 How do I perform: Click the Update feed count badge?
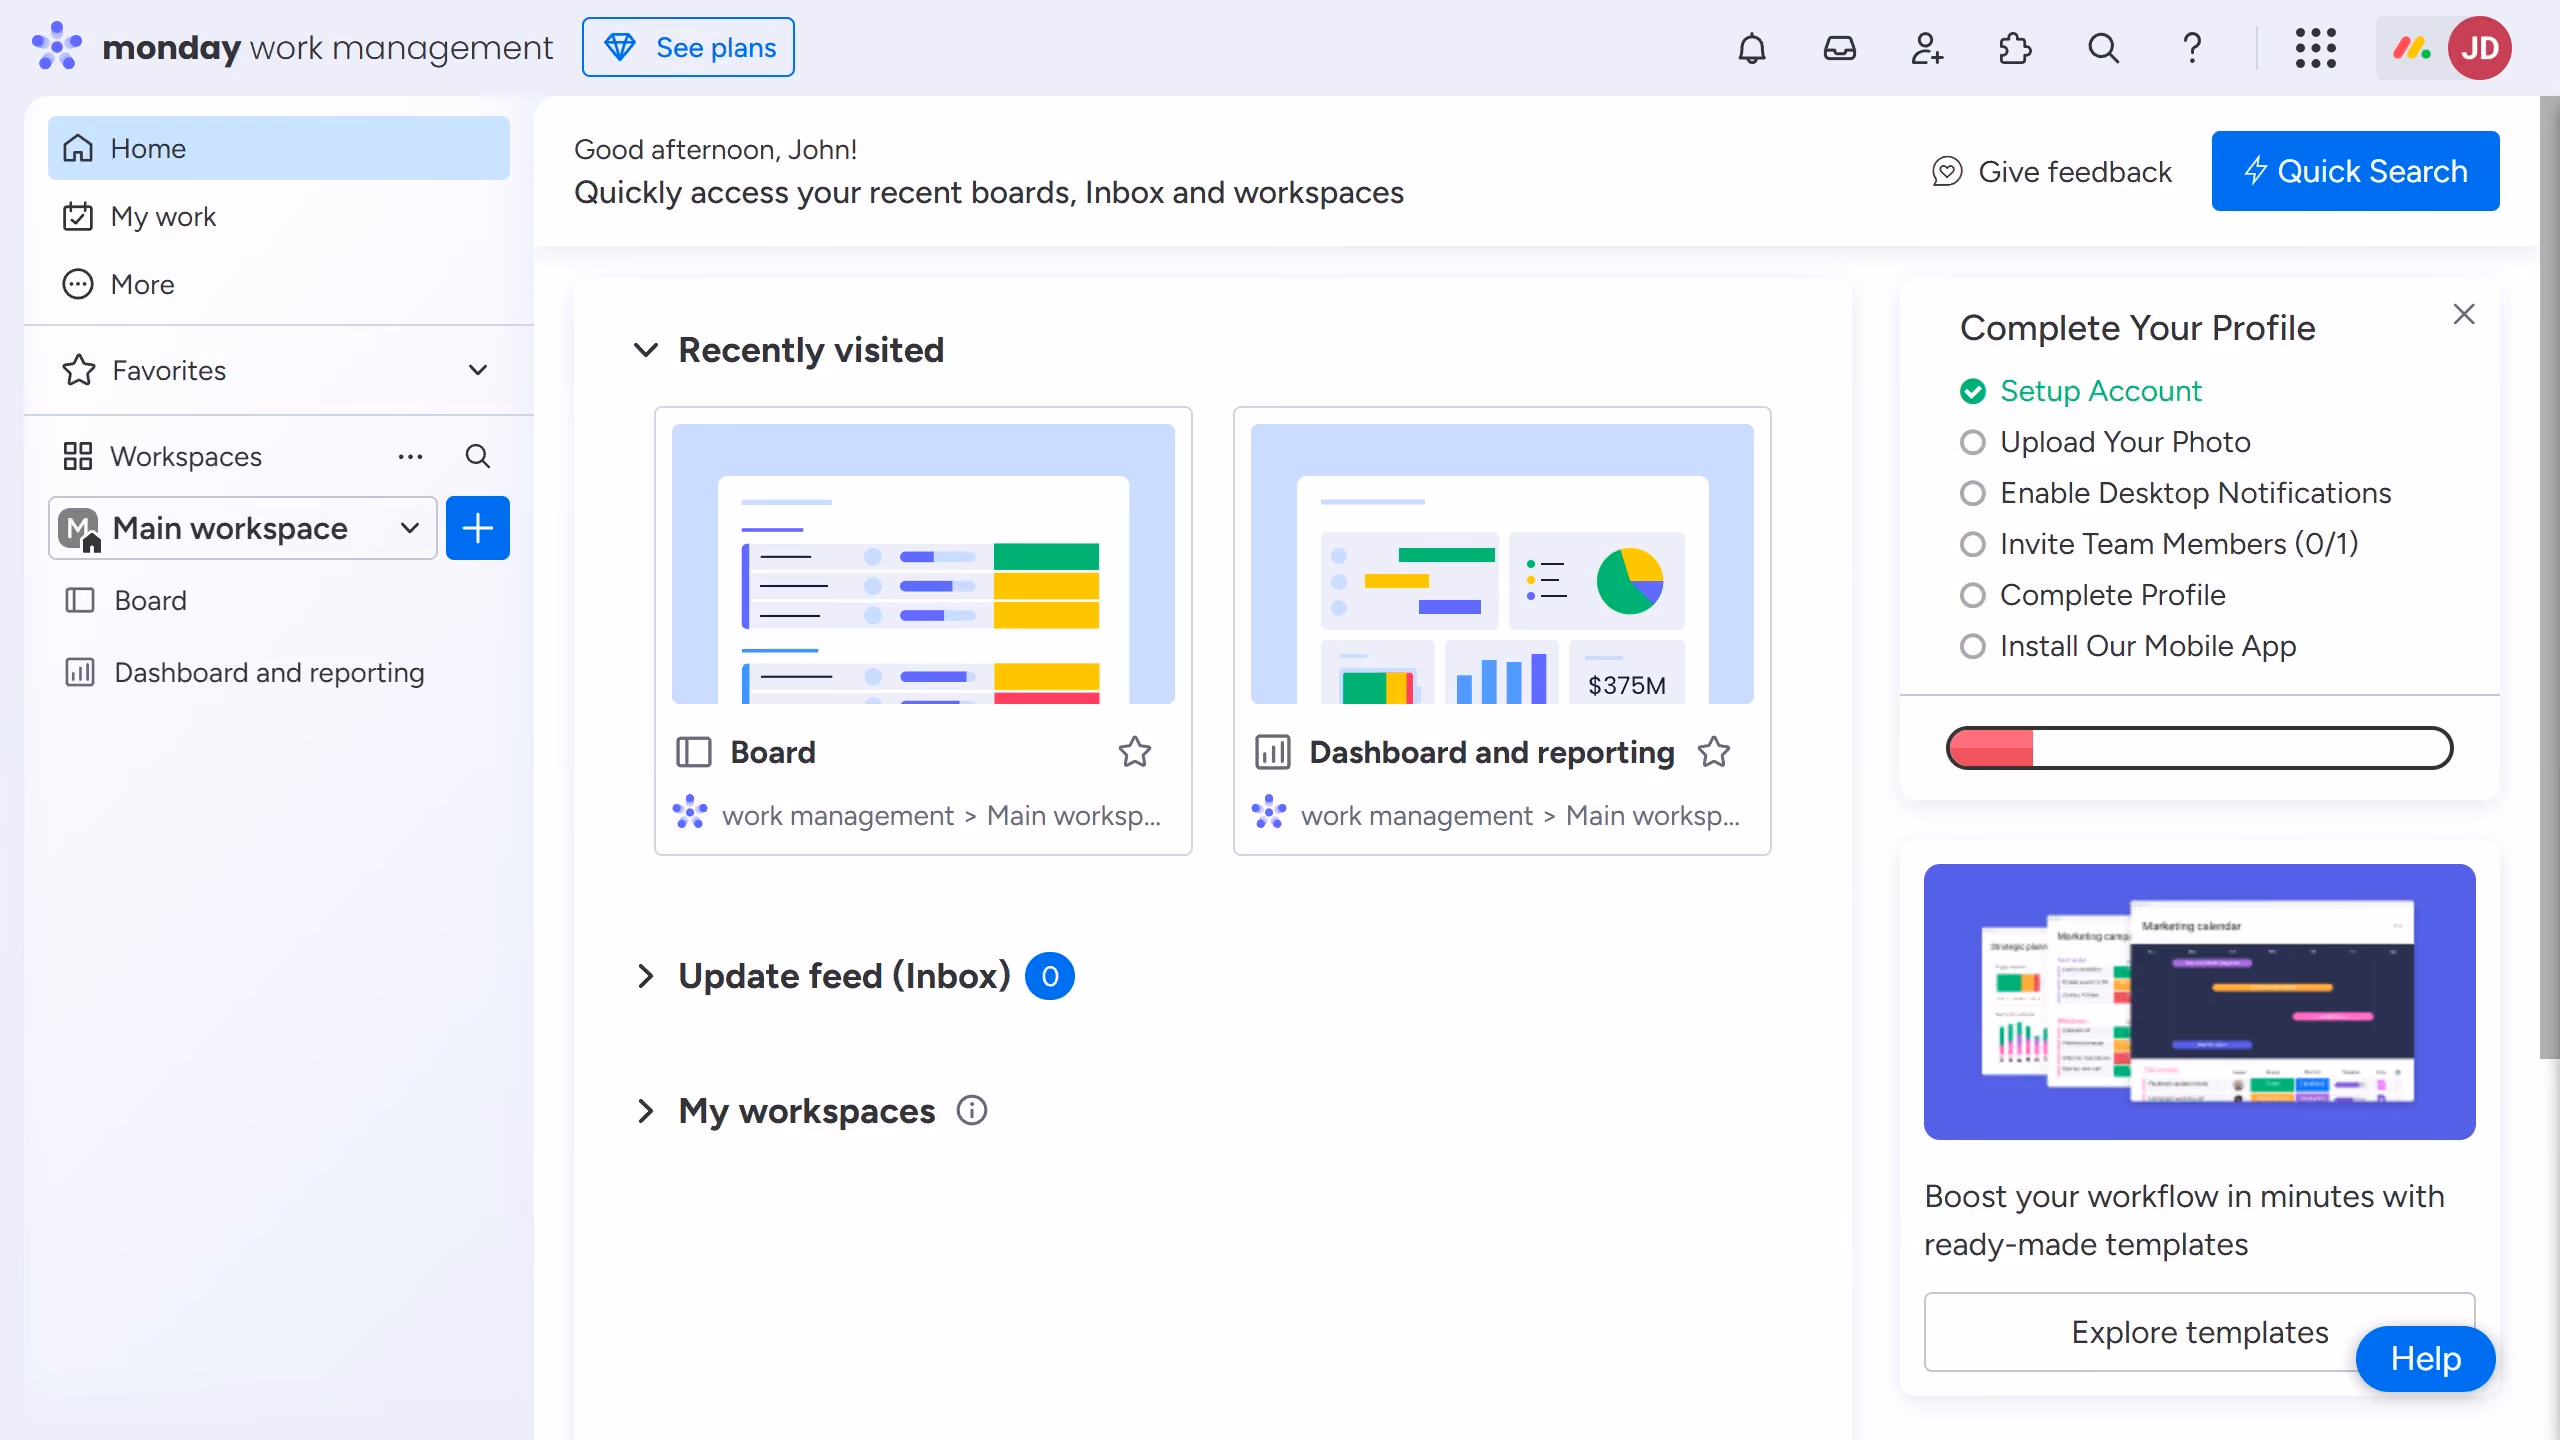click(x=1050, y=976)
